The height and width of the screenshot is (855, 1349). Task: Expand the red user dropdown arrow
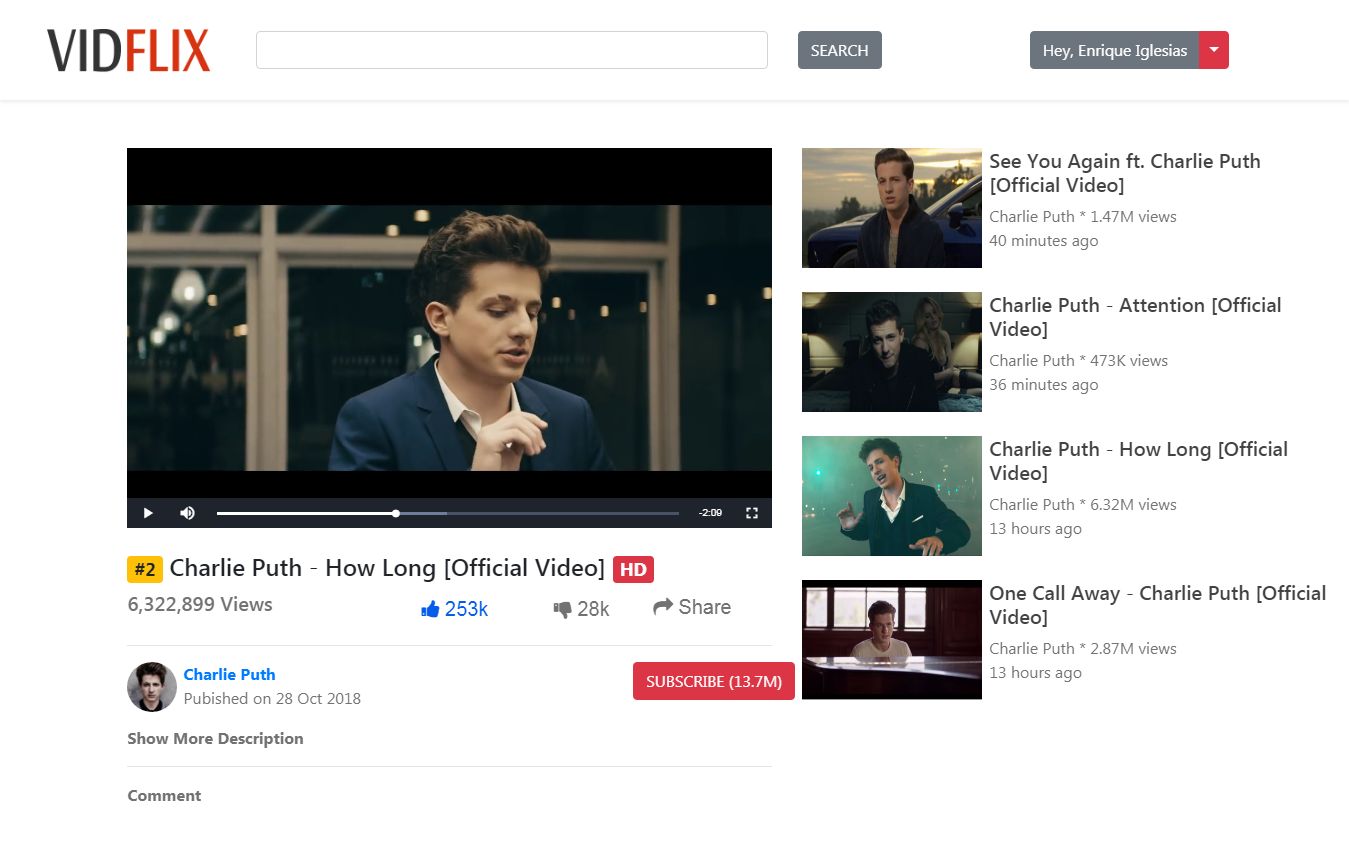coord(1214,50)
